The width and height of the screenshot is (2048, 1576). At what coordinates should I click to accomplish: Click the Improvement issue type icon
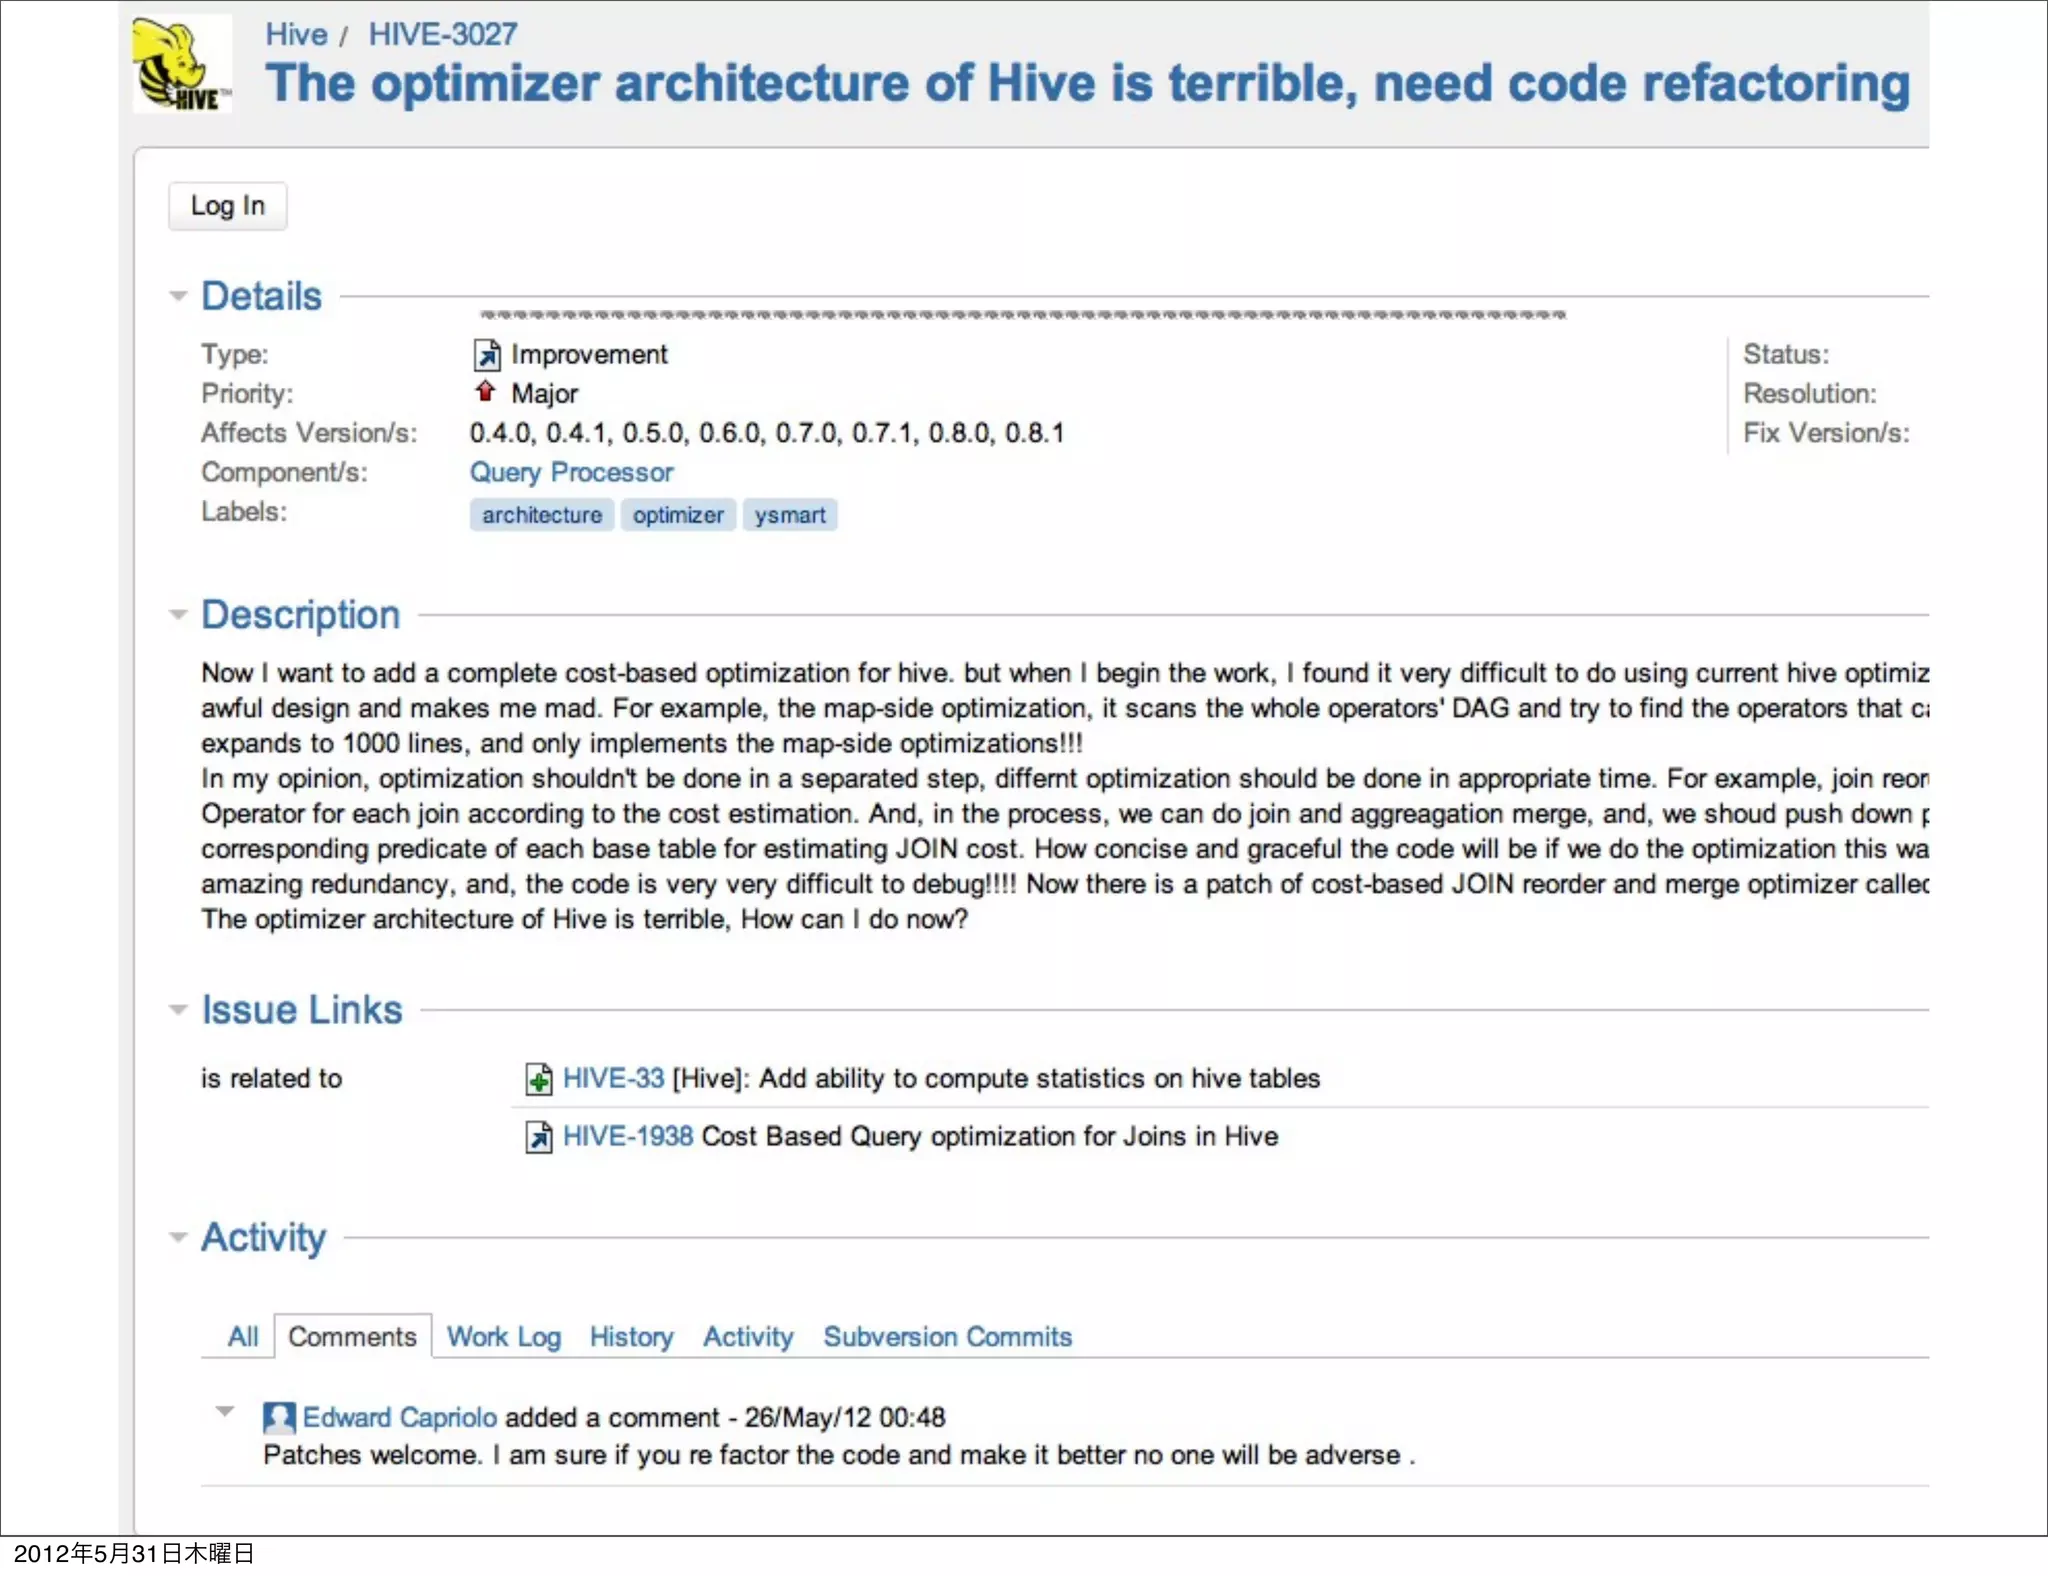[486, 355]
